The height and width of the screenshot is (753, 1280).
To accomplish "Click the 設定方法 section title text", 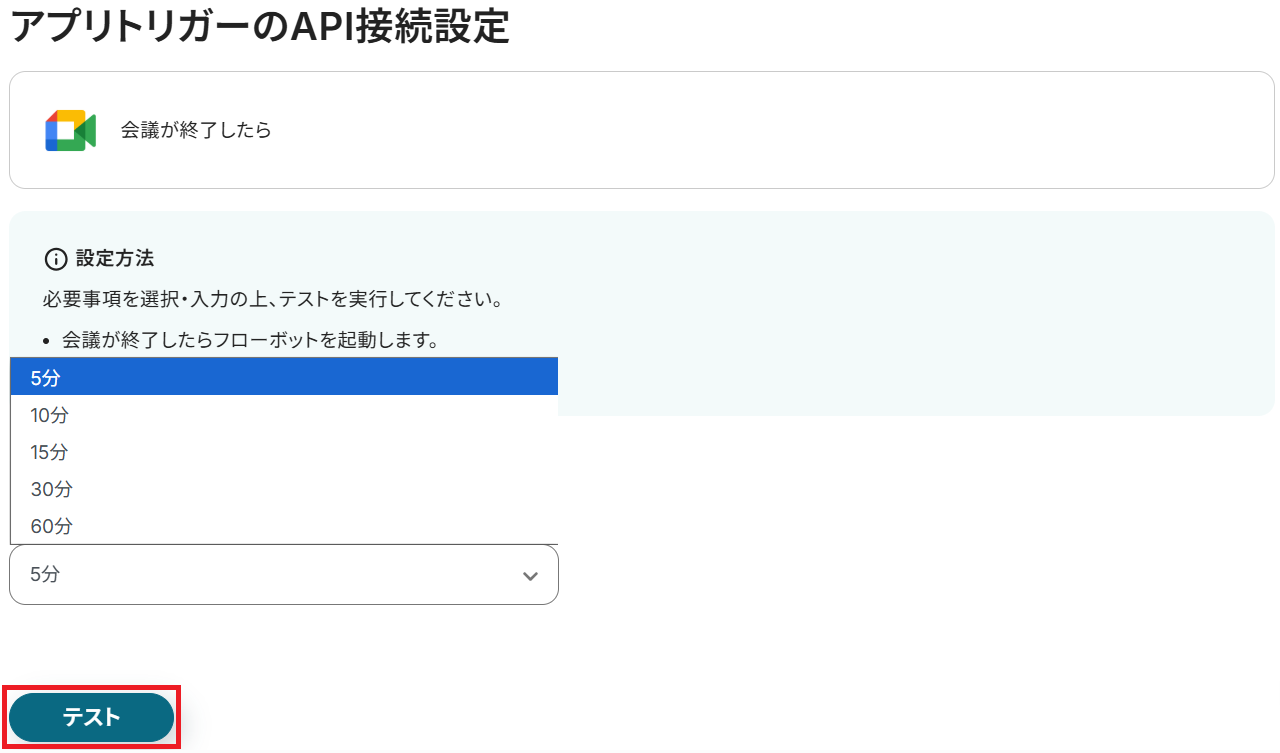I will (x=115, y=259).
